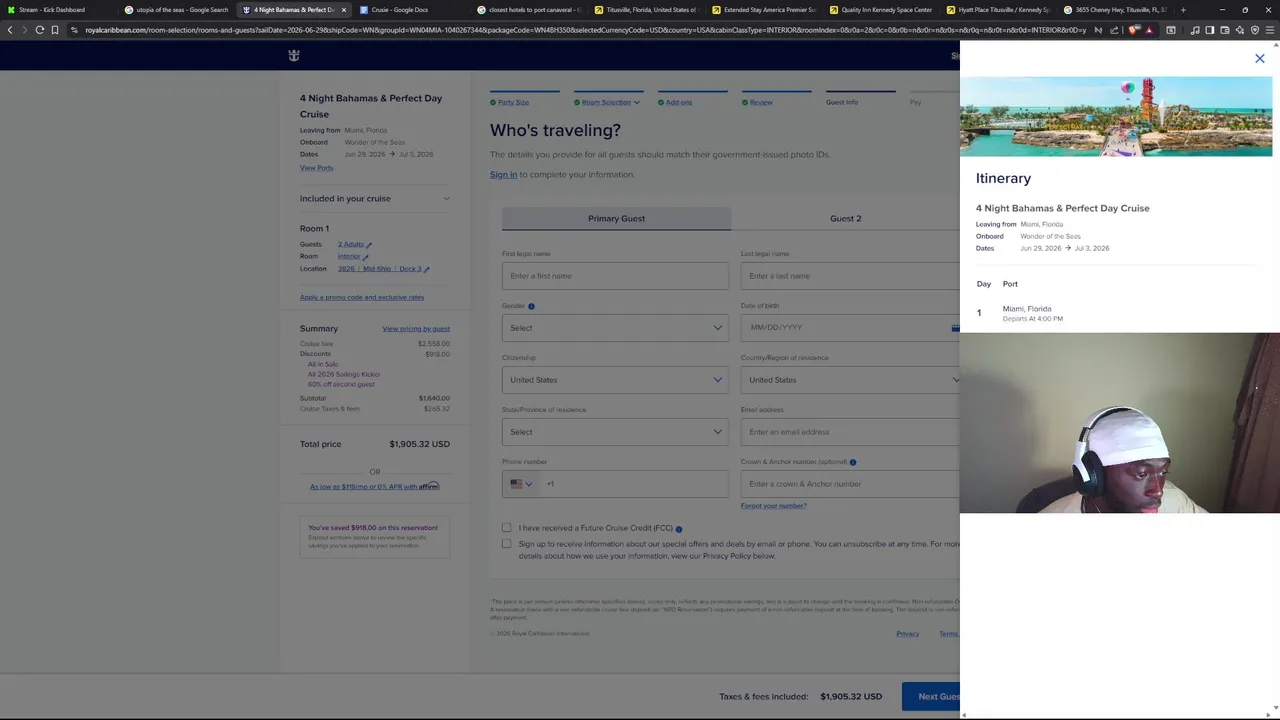Open the date of birth calendar icon
The height and width of the screenshot is (720, 1280).
coord(955,328)
